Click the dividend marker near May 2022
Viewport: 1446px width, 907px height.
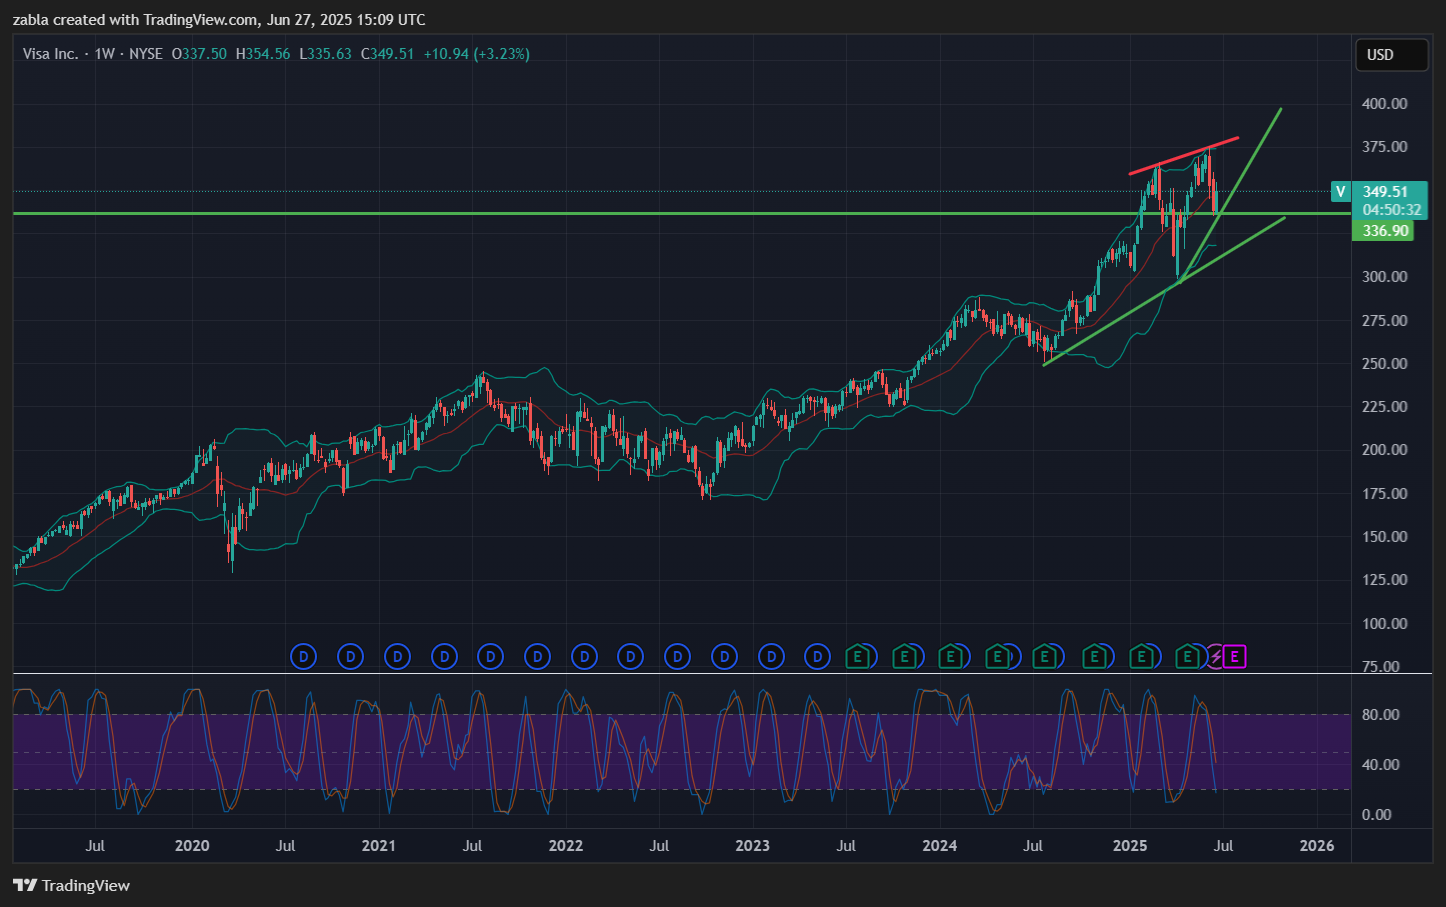(630, 657)
